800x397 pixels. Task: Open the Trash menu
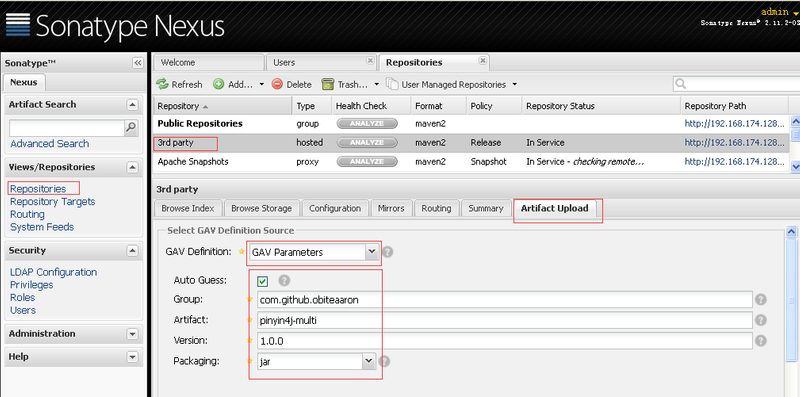coord(351,85)
